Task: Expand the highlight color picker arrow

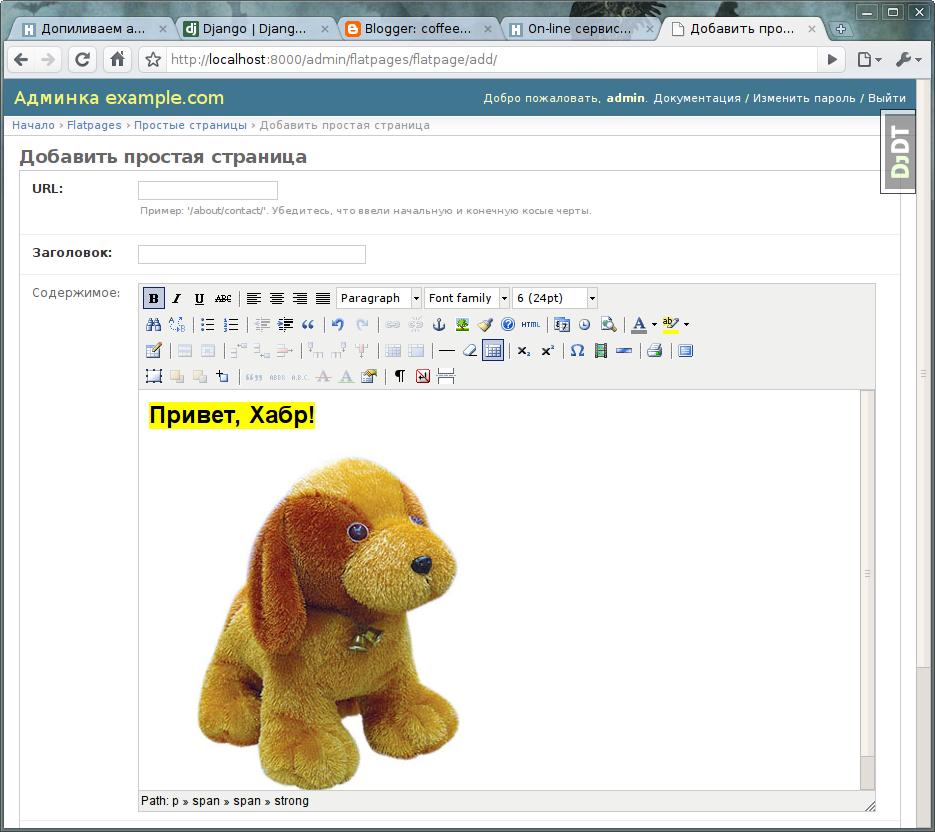Action: pos(687,324)
